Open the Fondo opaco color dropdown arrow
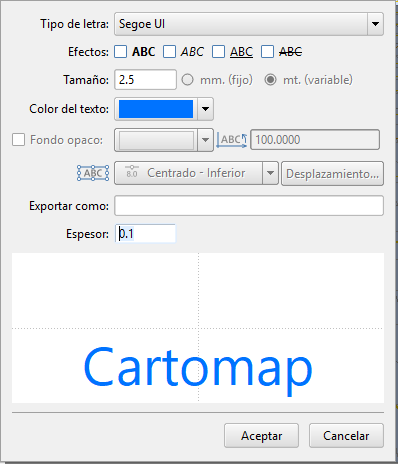Screen dimensions: 398x464 [x=205, y=140]
